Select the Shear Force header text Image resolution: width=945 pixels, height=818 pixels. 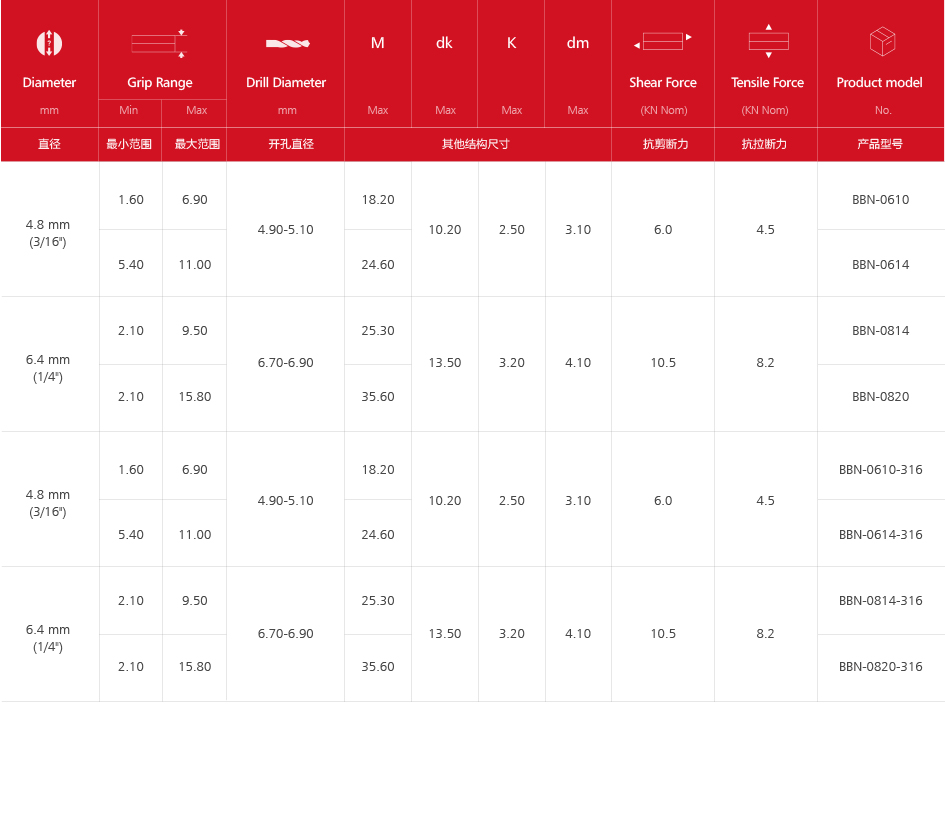coord(663,83)
